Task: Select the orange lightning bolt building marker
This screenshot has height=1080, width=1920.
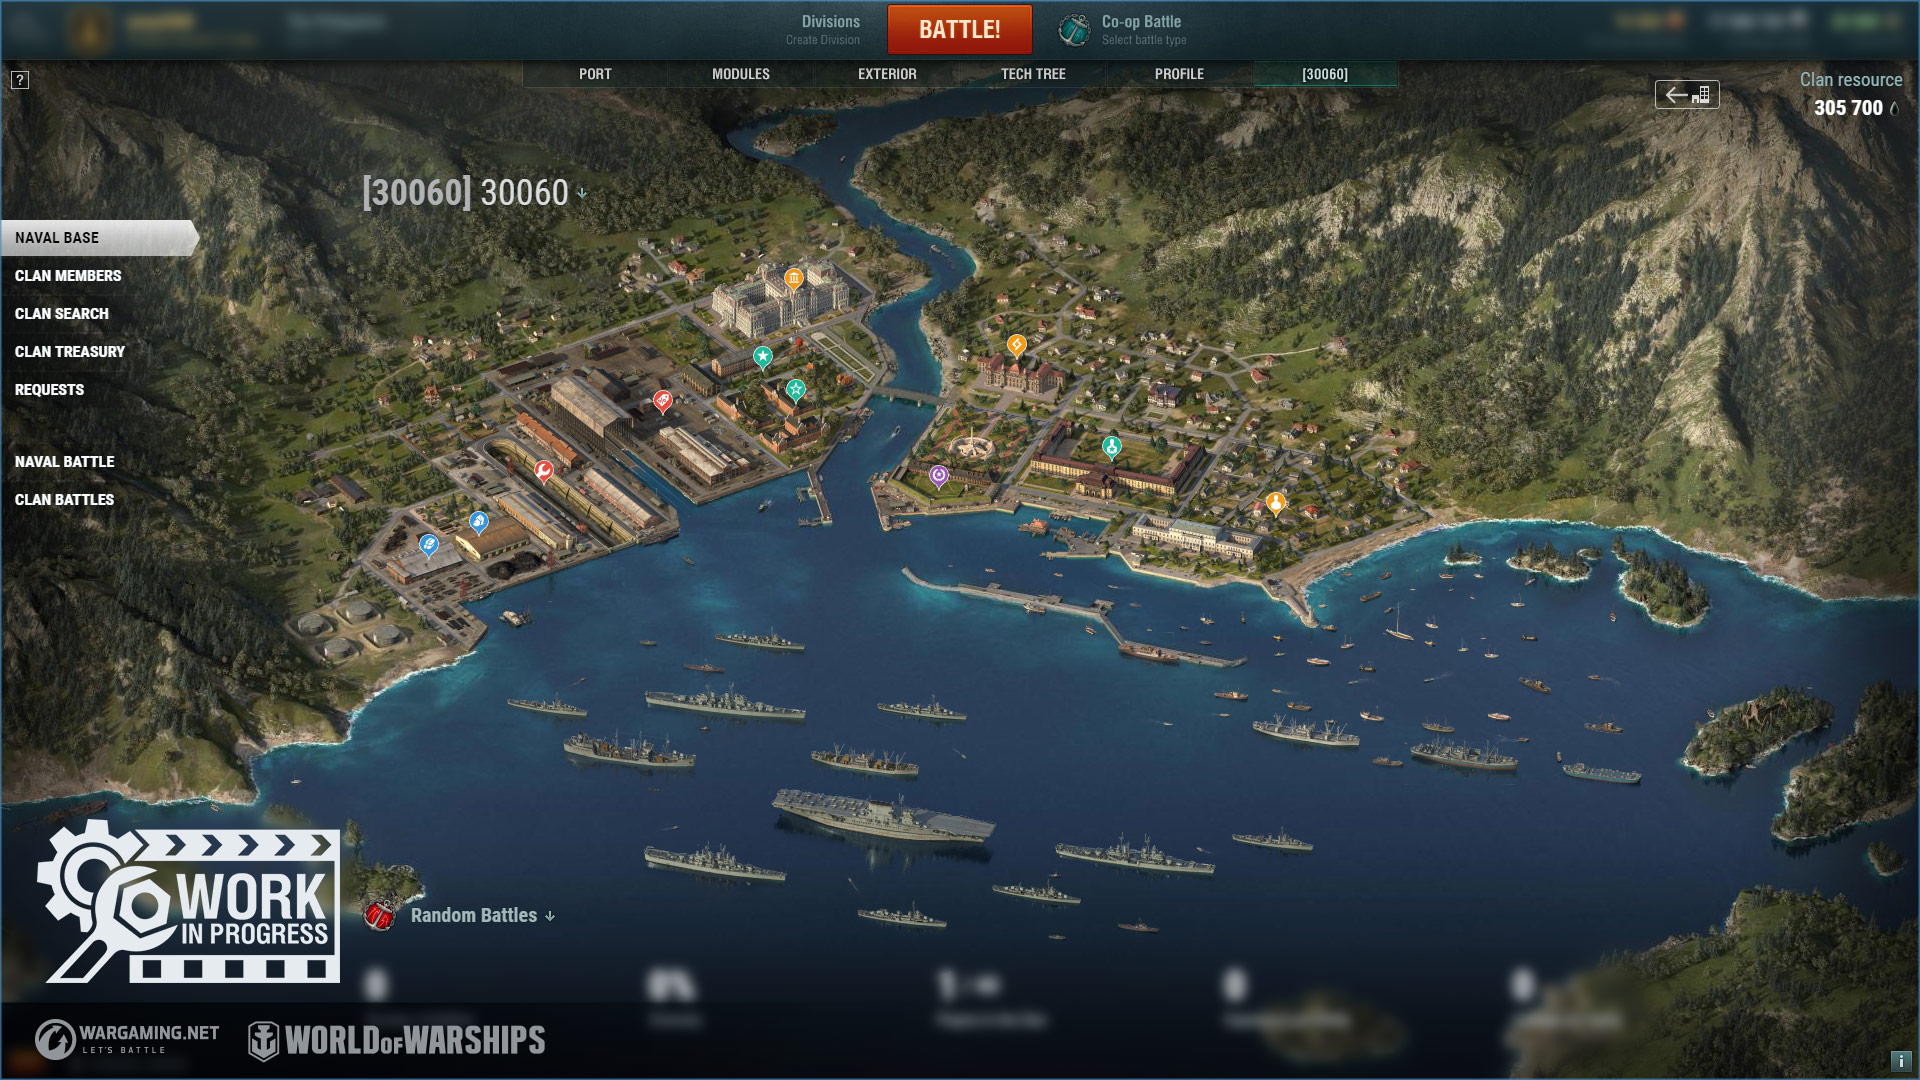Action: [x=1016, y=346]
